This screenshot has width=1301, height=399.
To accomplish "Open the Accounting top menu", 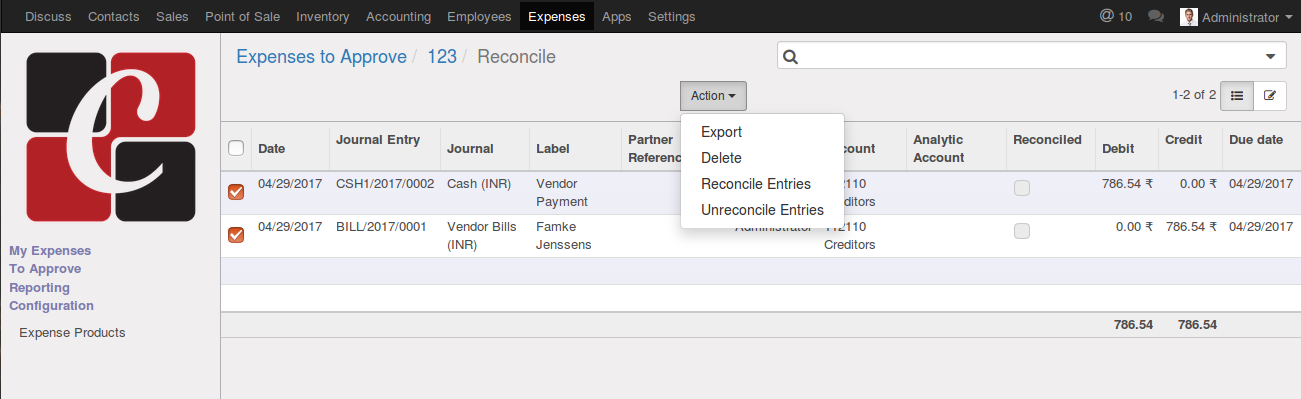I will tap(398, 16).
